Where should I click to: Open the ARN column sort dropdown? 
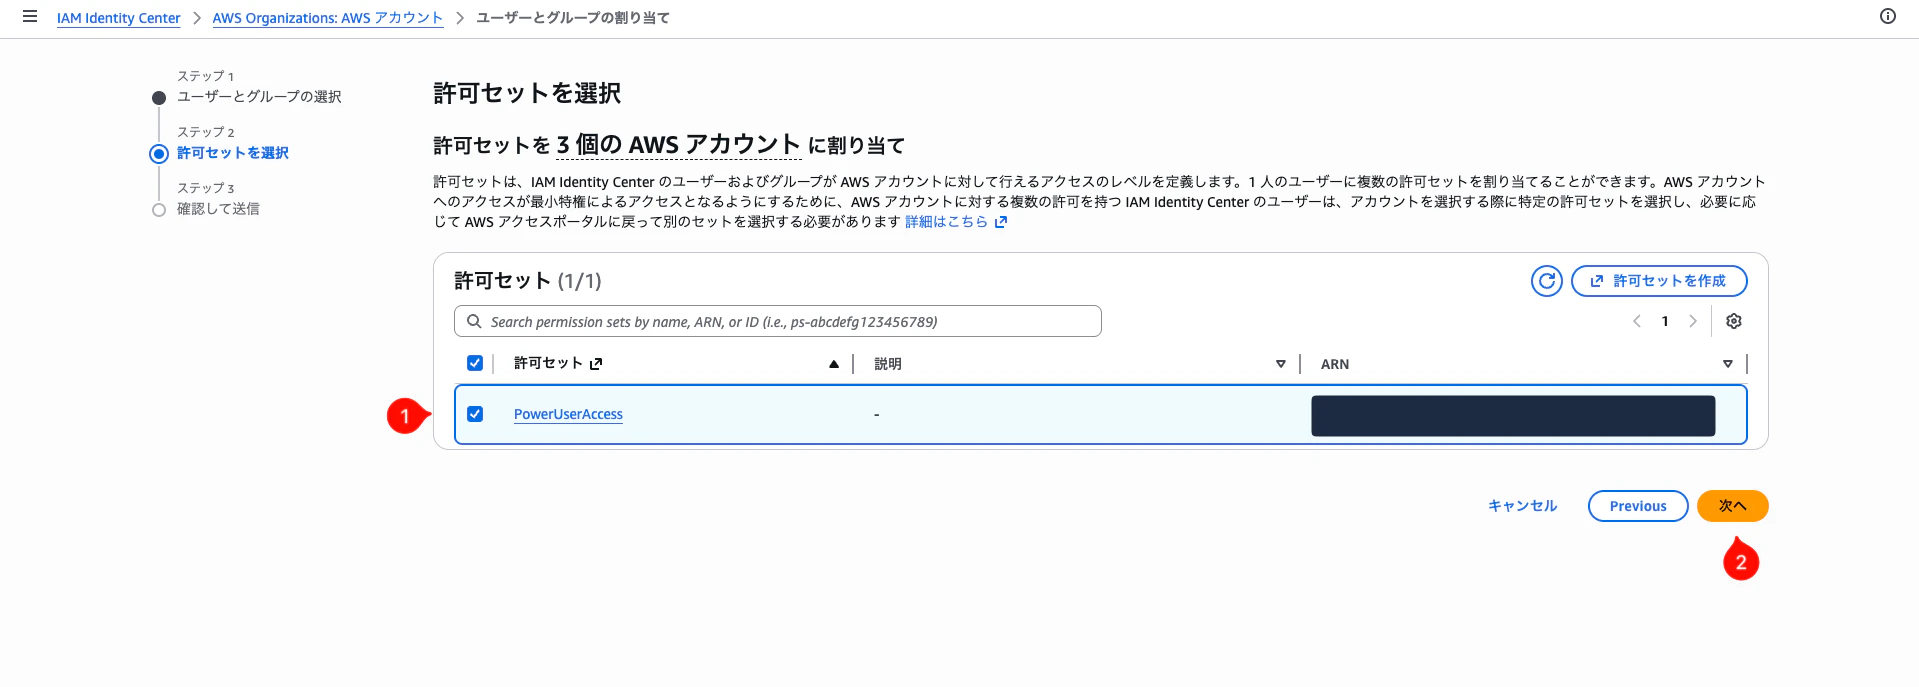(x=1729, y=364)
